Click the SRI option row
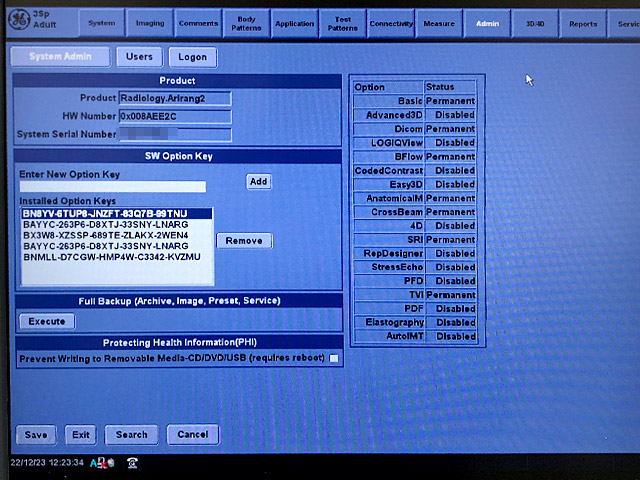Screen dimensions: 640x480 tap(415, 240)
